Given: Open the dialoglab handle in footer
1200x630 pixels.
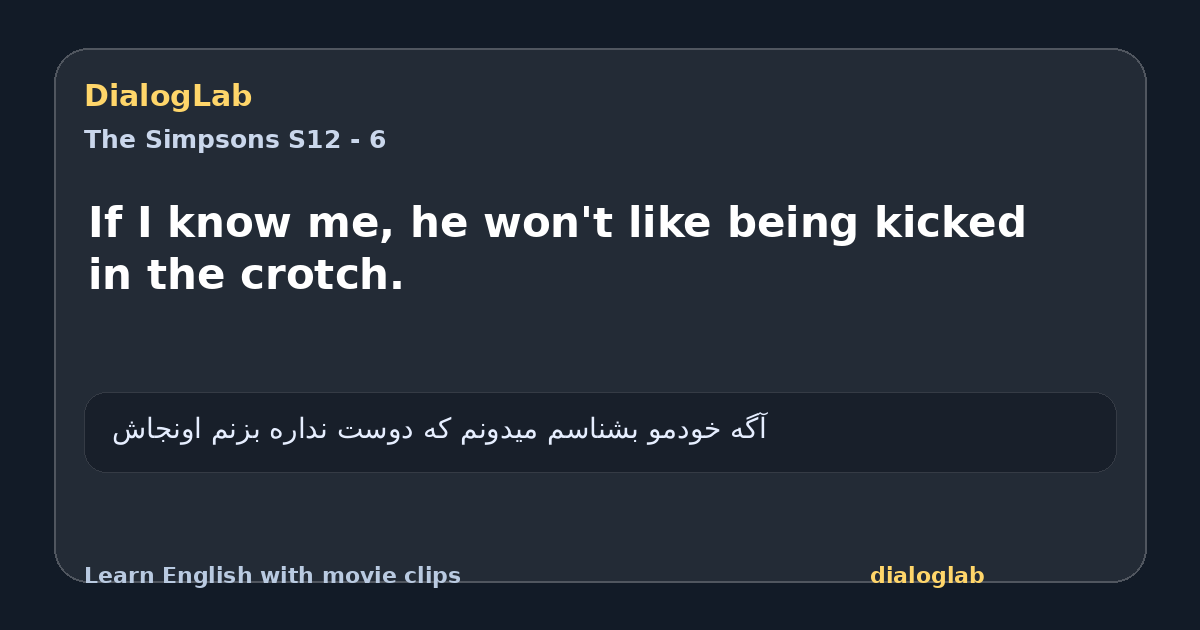Looking at the screenshot, I should [x=927, y=576].
